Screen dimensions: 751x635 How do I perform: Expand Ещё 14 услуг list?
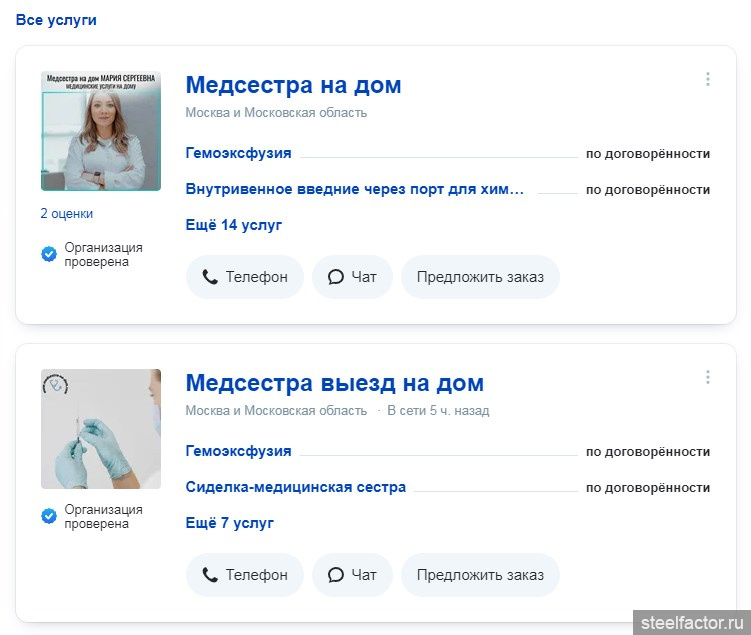(234, 225)
